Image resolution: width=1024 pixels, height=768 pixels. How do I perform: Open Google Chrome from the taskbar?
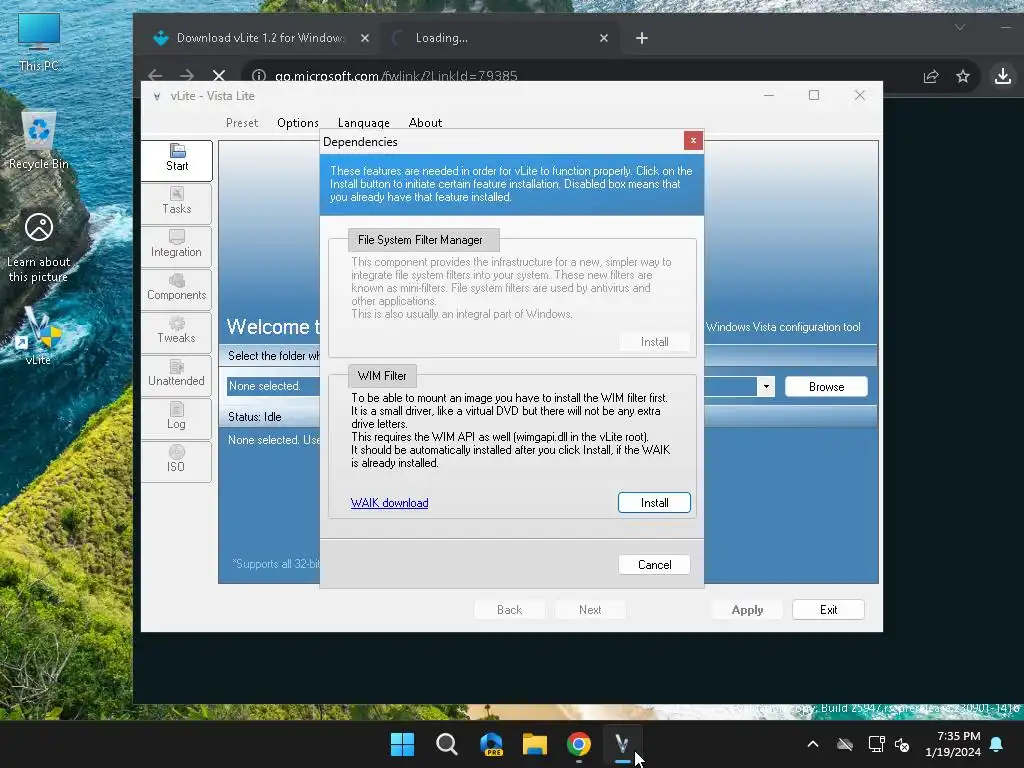(x=579, y=744)
